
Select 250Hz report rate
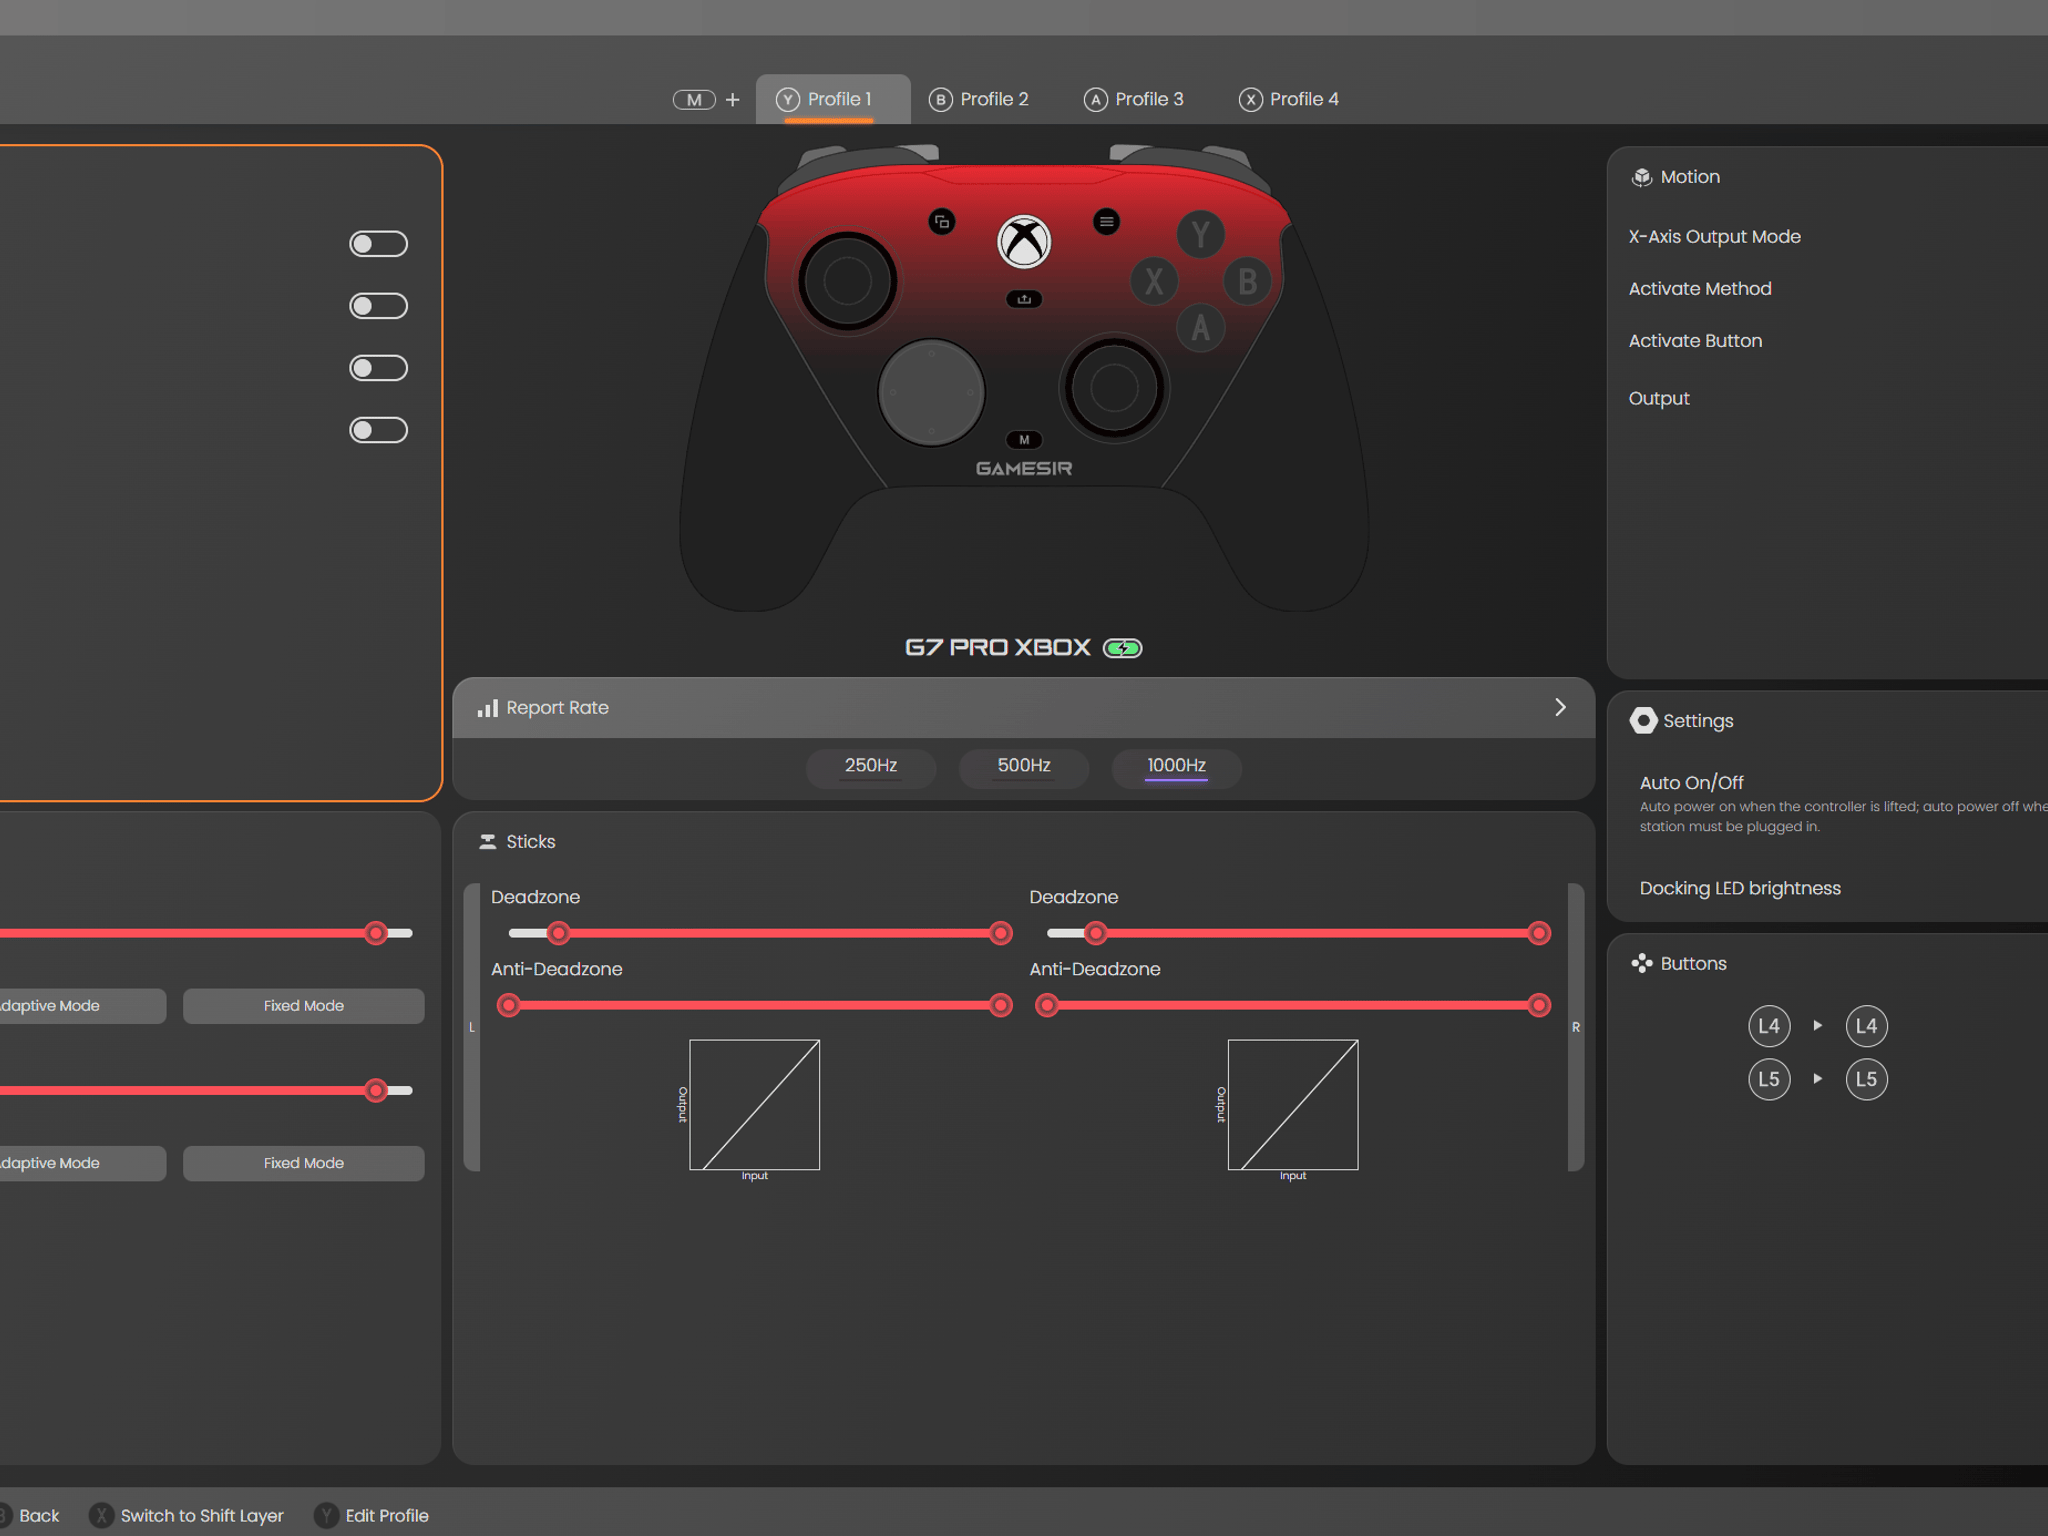click(x=871, y=767)
